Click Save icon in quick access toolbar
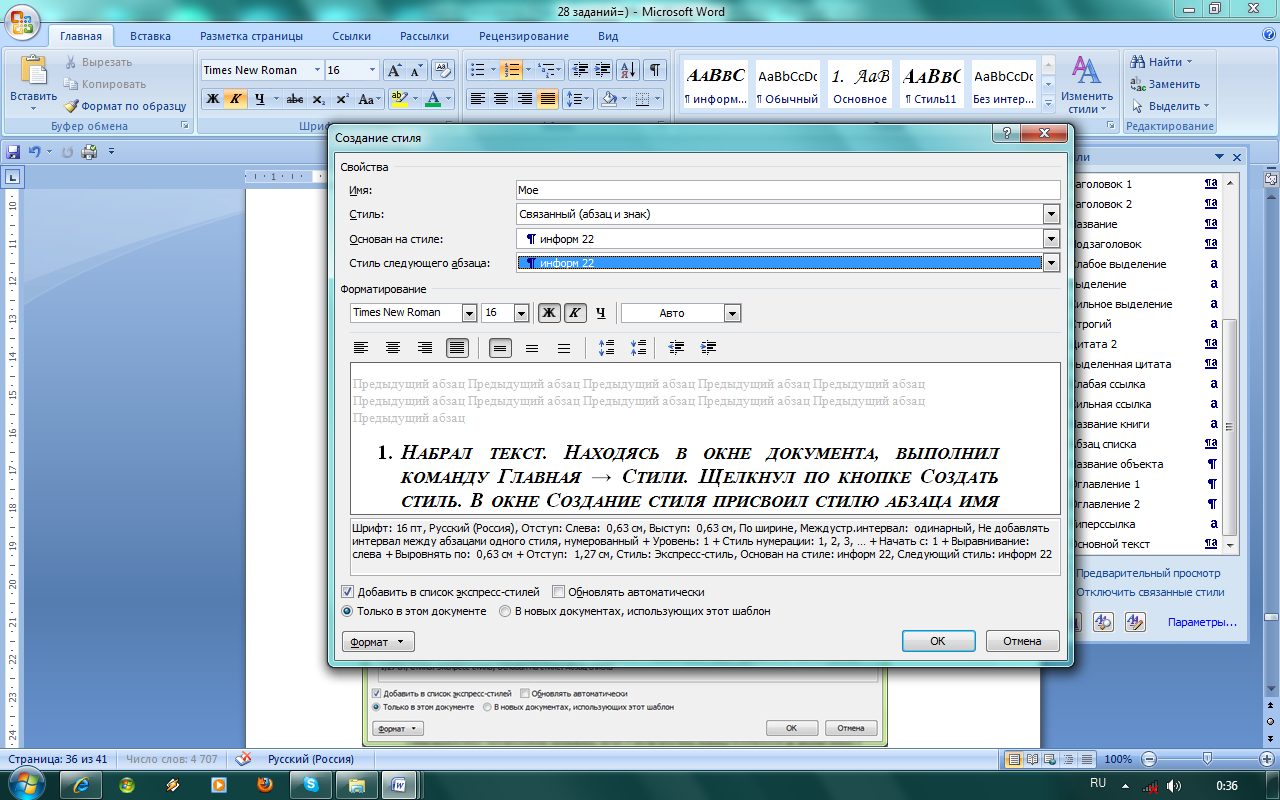The image size is (1280, 800). tap(13, 152)
